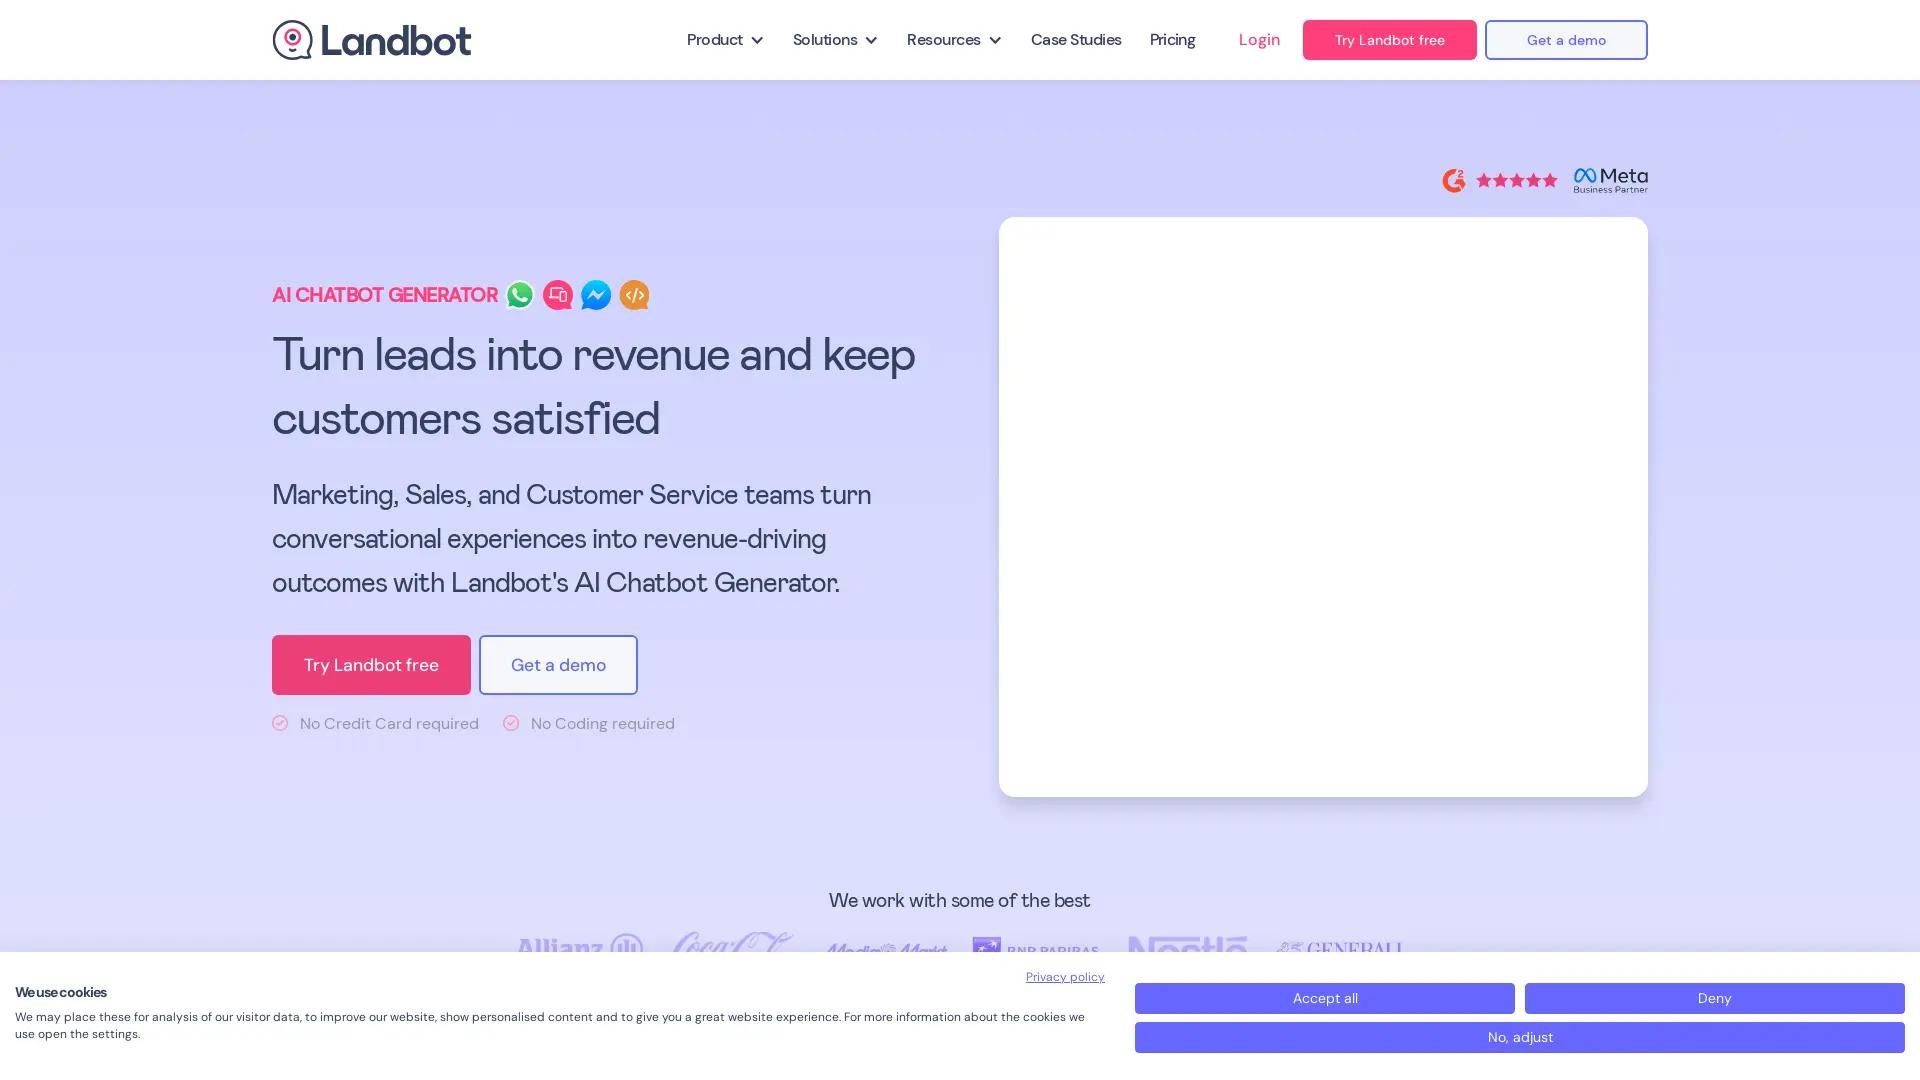
Task: Click the Meta Business Partner badge
Action: pos(1610,179)
